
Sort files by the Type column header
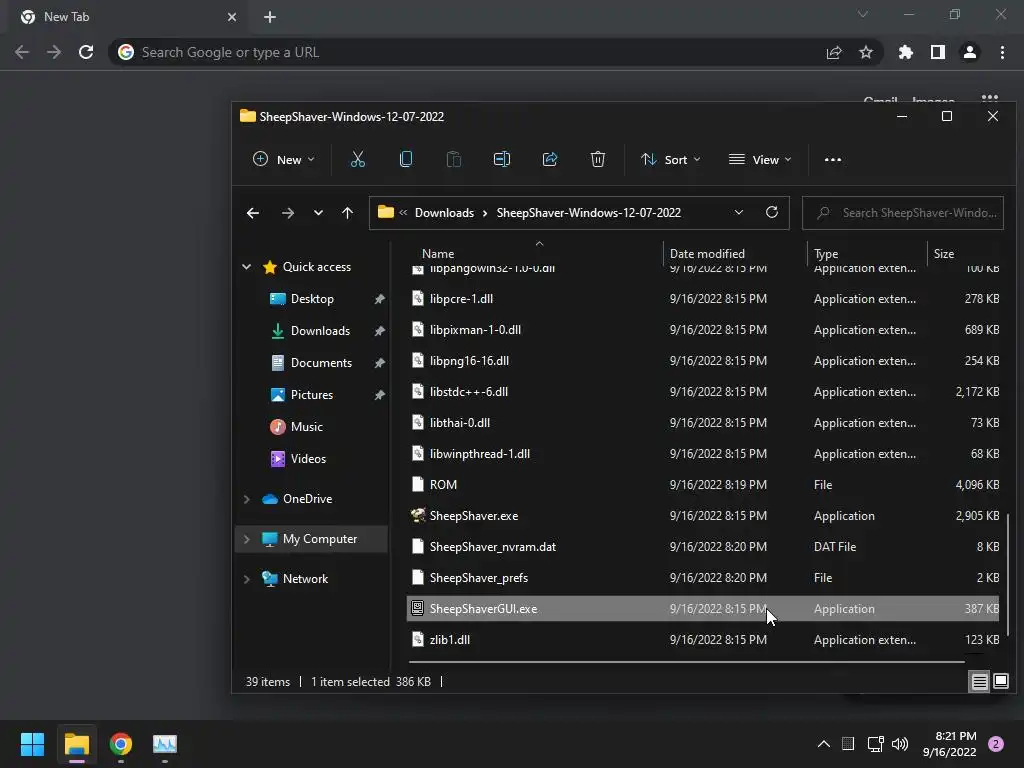click(x=825, y=254)
